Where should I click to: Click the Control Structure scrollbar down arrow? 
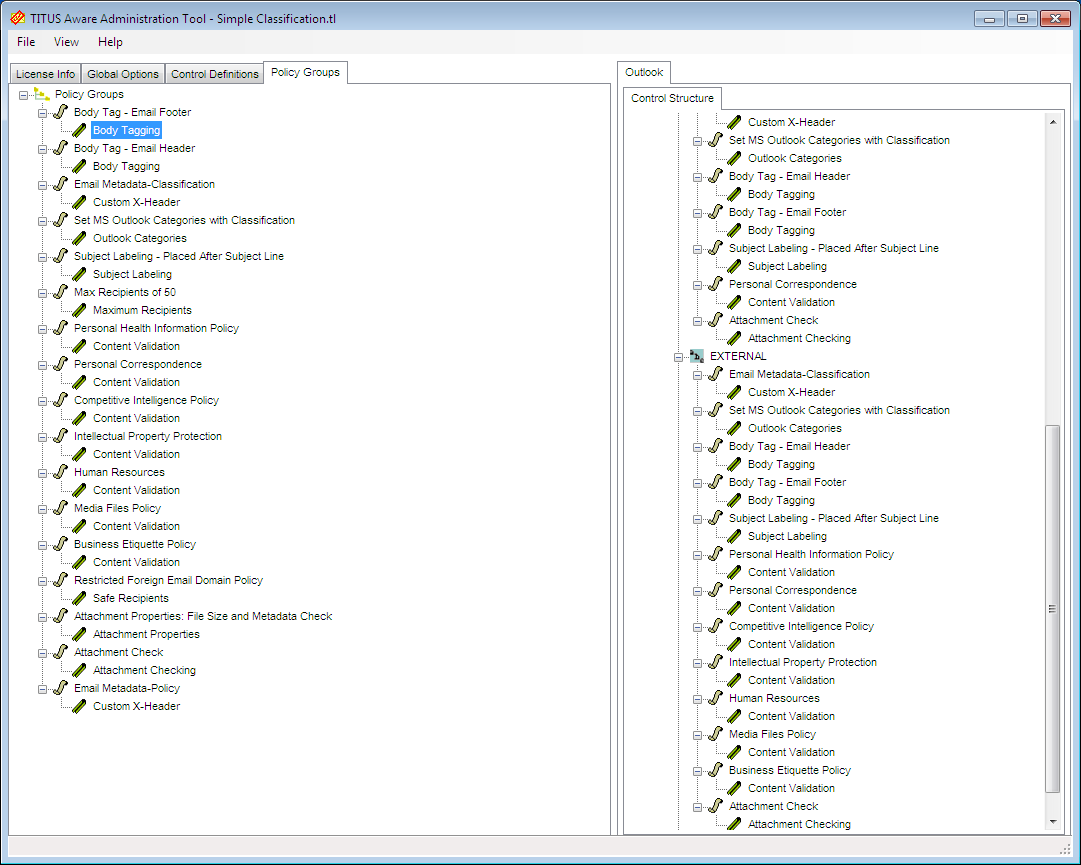click(1053, 822)
